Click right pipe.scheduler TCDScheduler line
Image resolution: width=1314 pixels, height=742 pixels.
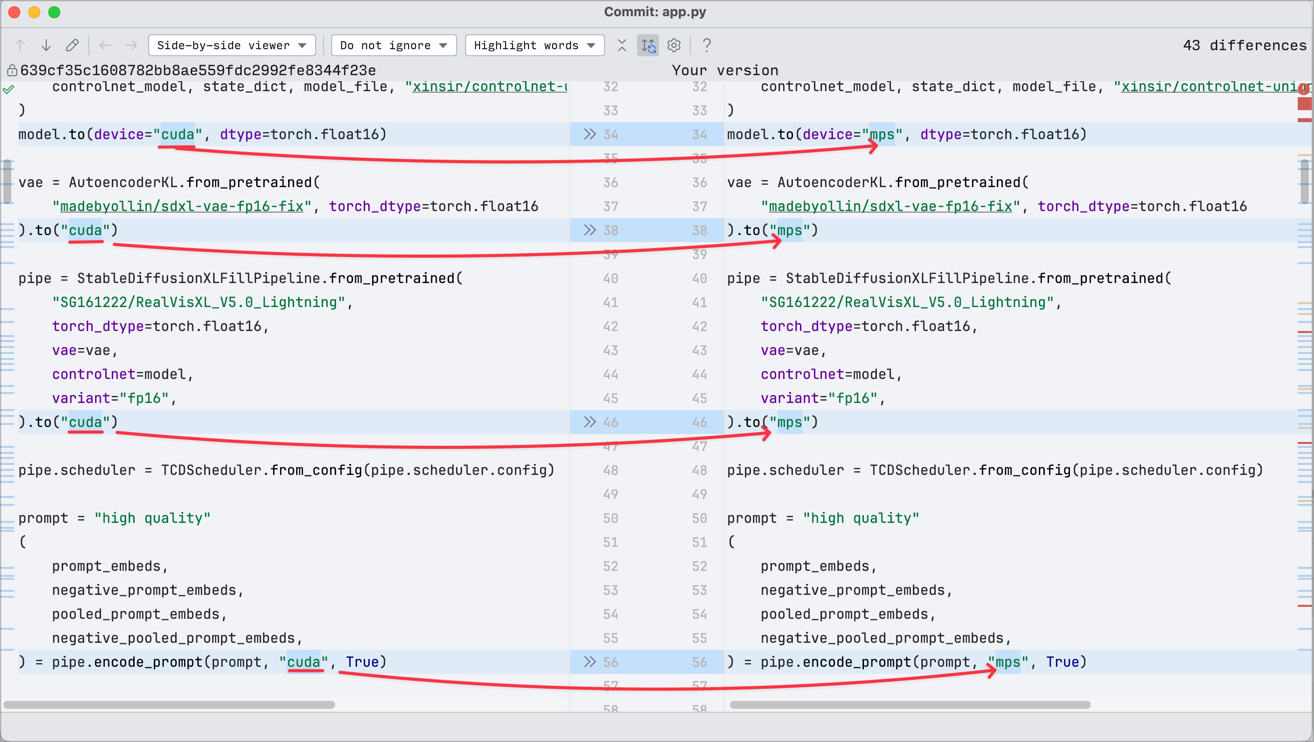point(995,470)
